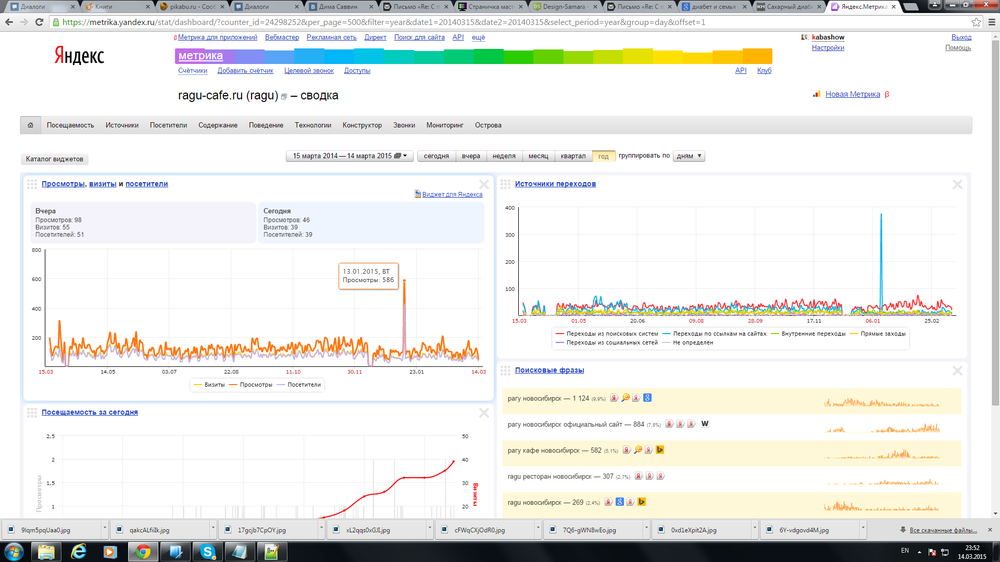Screen dimensions: 1000x562
Task: Open the Содержание menu
Action: point(218,125)
